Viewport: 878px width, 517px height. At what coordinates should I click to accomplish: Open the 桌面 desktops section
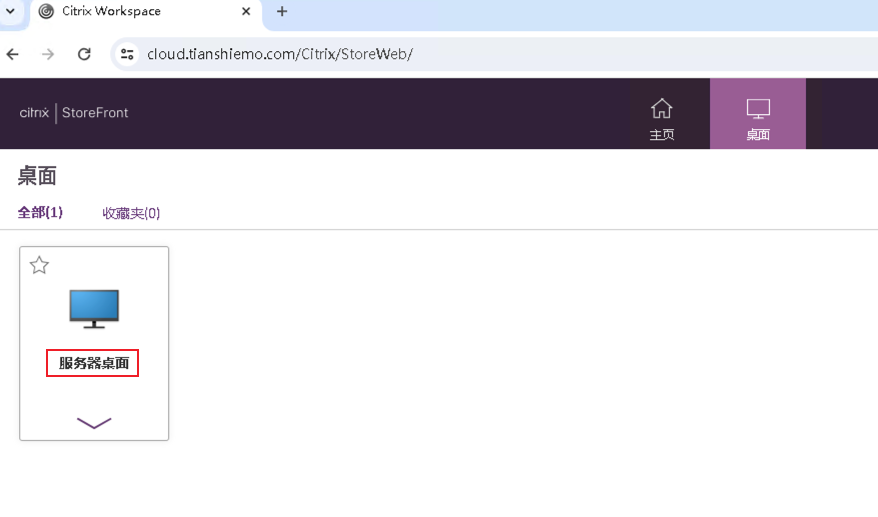[758, 114]
